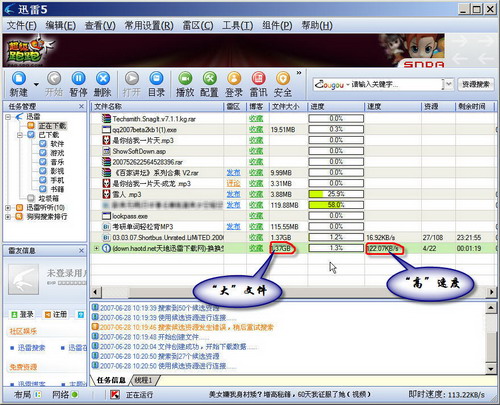Click 收藏 link in Techsmith.SnagIt row
Image resolution: width=500 pixels, height=405 pixels.
pos(256,119)
